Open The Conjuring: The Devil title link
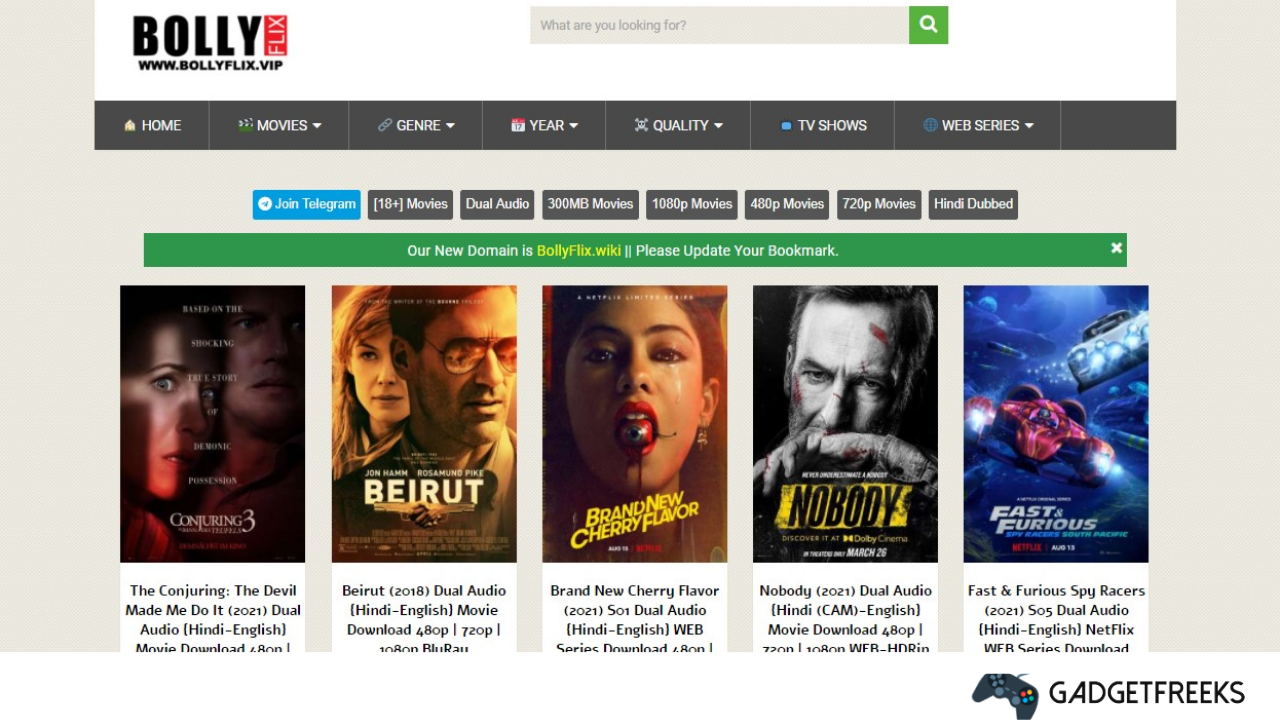This screenshot has width=1280, height=720. coord(213,617)
